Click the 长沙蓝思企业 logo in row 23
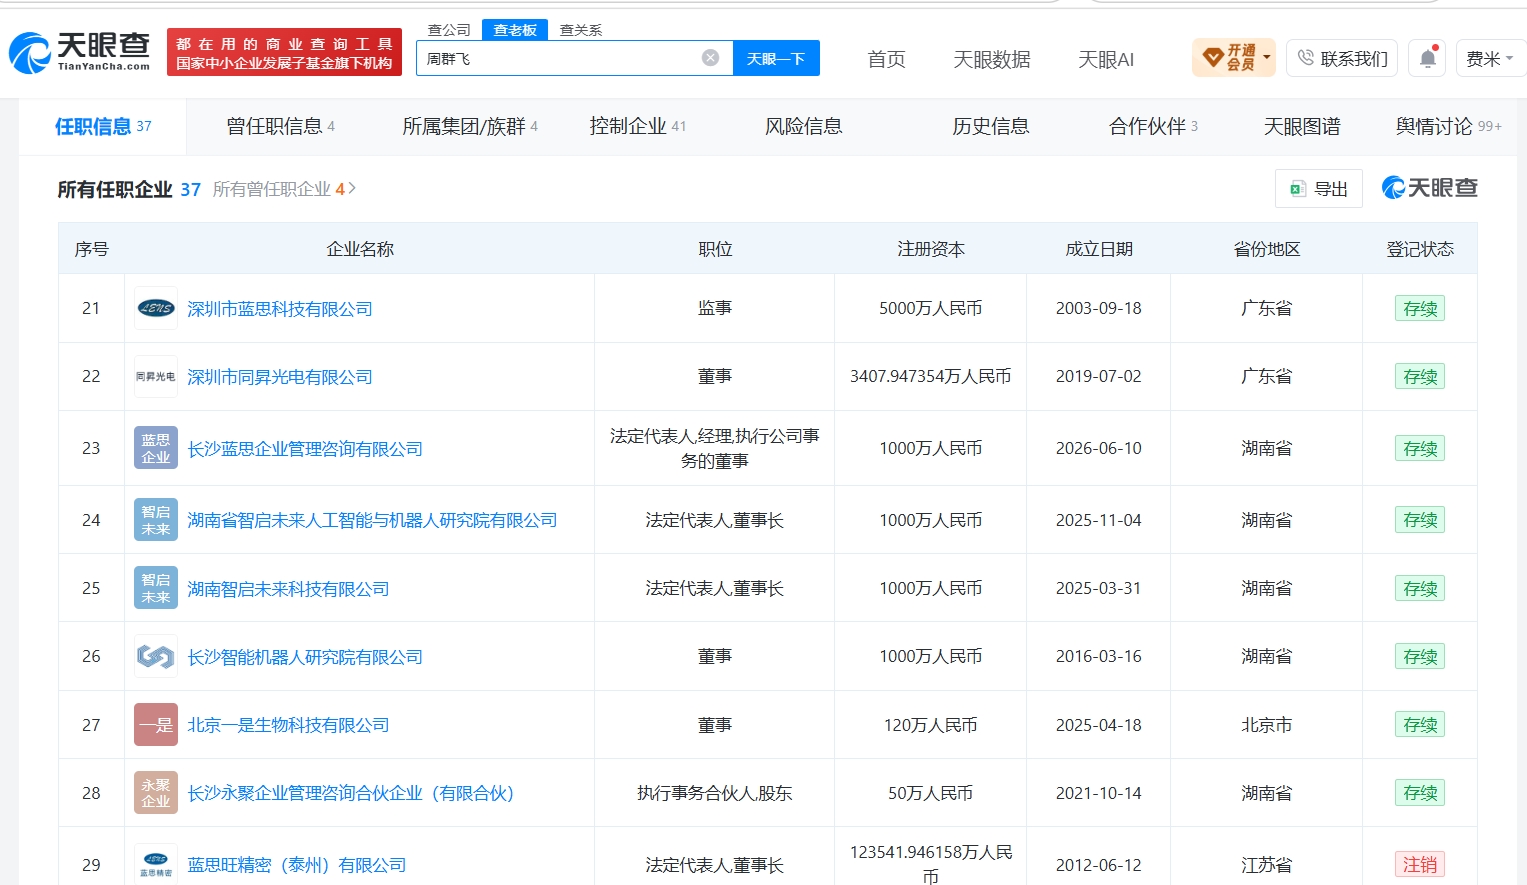The width and height of the screenshot is (1527, 885). point(156,448)
